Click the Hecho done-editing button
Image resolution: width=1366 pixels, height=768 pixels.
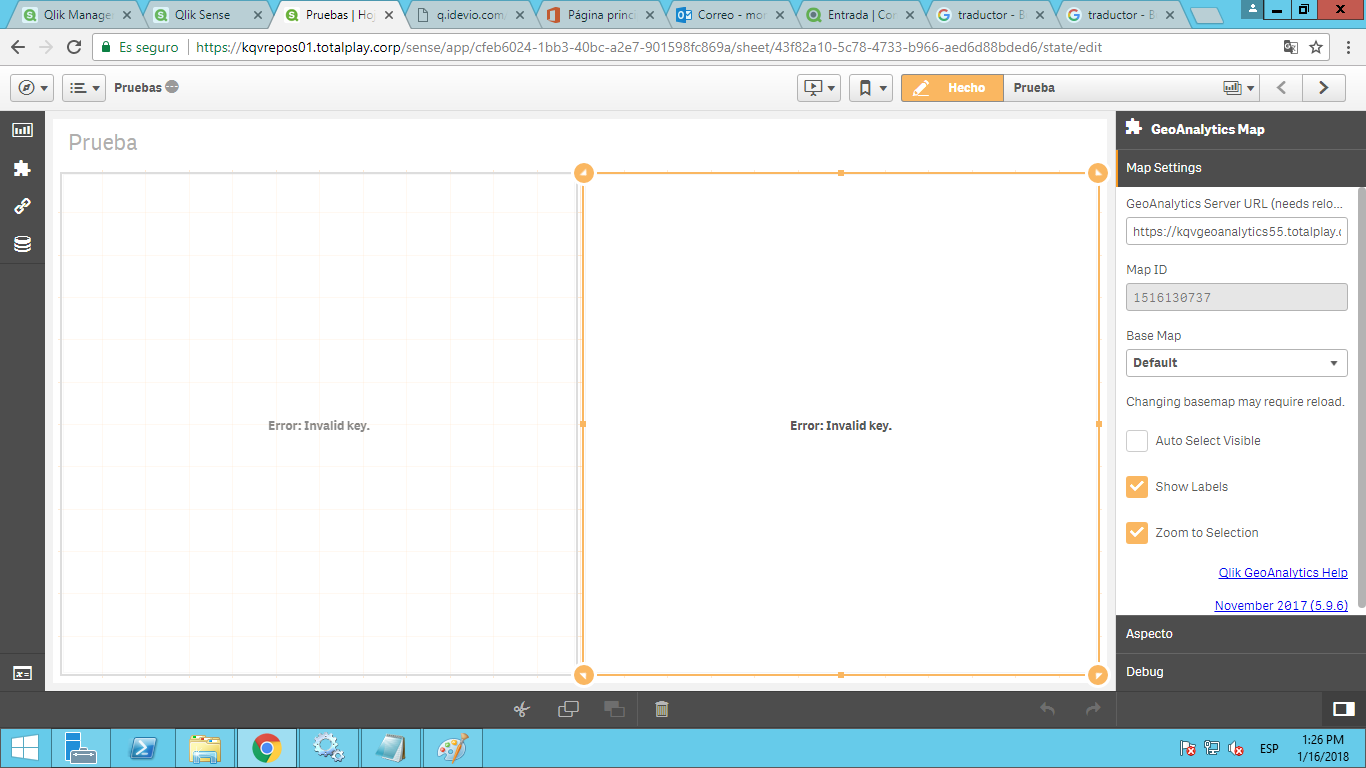point(952,88)
